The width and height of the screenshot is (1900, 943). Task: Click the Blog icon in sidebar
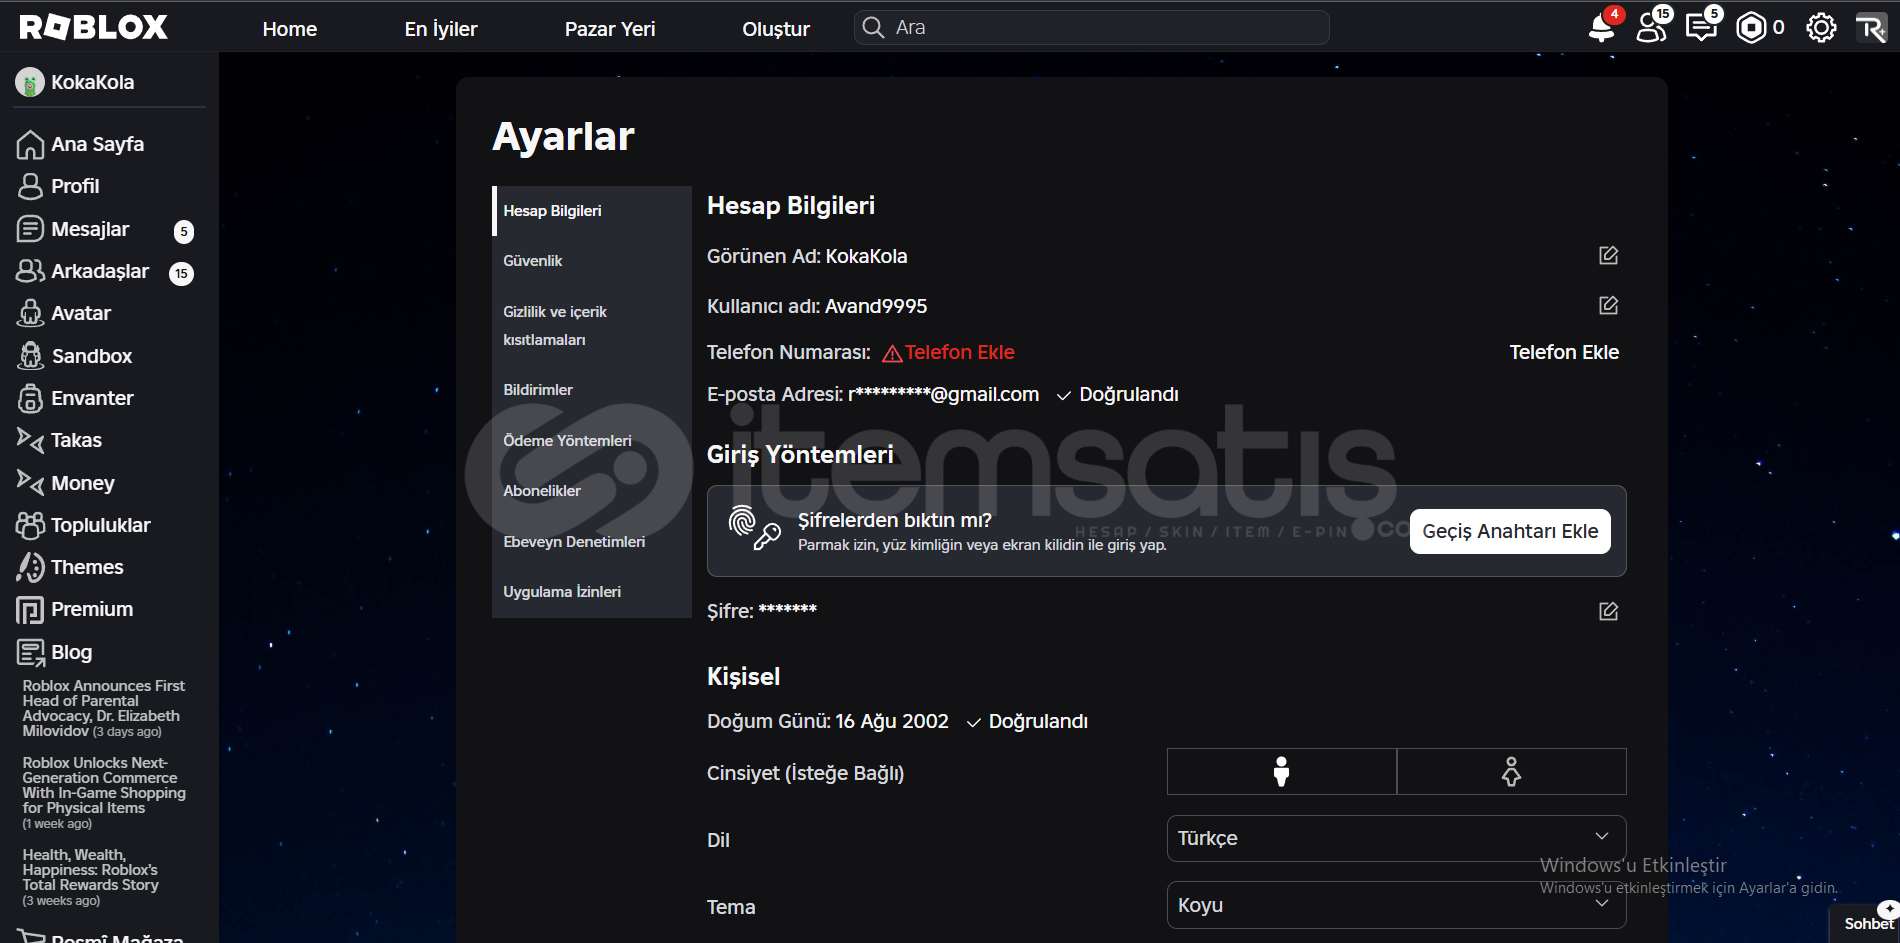tap(31, 652)
